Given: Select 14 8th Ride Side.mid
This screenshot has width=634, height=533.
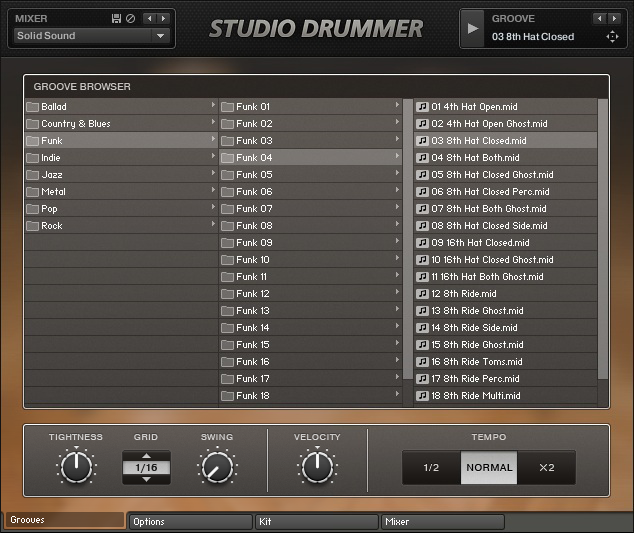Looking at the screenshot, I should click(505, 328).
